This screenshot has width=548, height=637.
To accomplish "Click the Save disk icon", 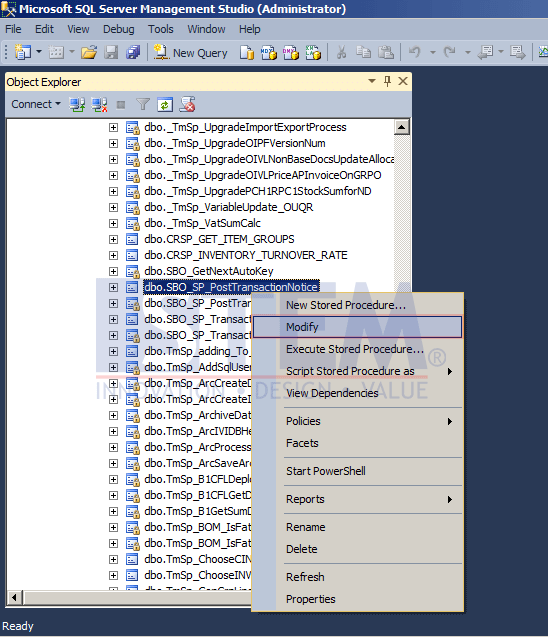I will coord(111,52).
